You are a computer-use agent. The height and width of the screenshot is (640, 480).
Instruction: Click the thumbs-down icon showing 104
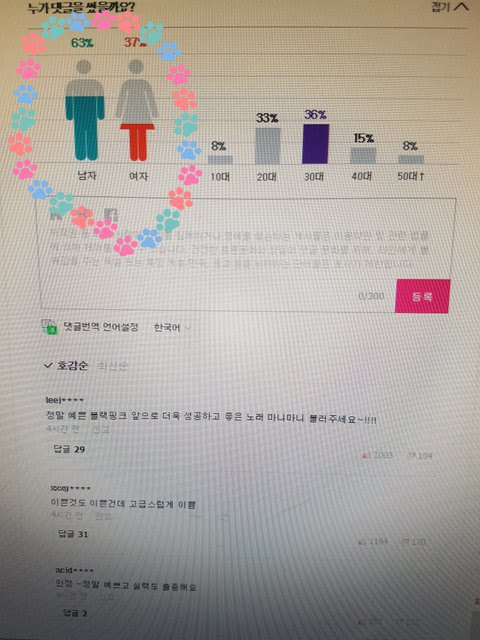pos(411,455)
